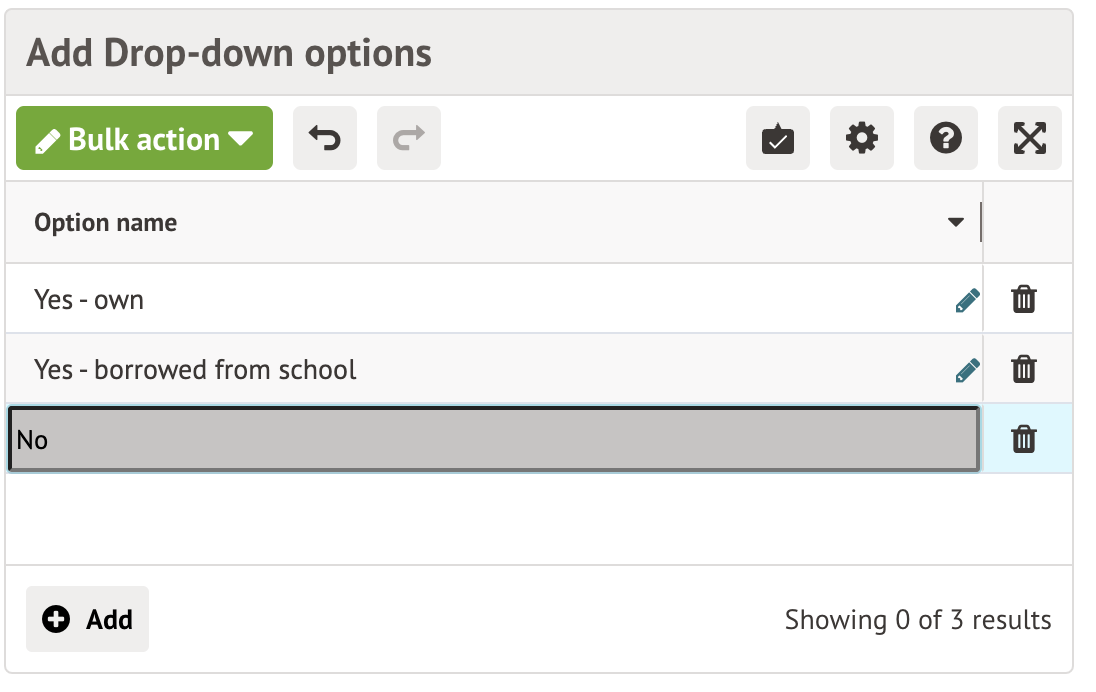Screen dimensions: 1096x692
Task: Open the settings gear icon
Action: [x=861, y=139]
